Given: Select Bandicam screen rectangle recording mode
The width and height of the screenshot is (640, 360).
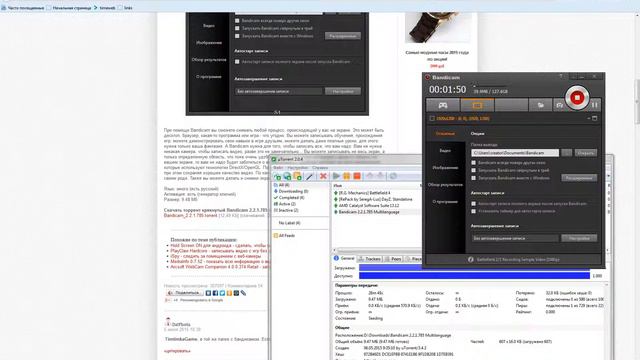Looking at the screenshot, I should [x=477, y=105].
